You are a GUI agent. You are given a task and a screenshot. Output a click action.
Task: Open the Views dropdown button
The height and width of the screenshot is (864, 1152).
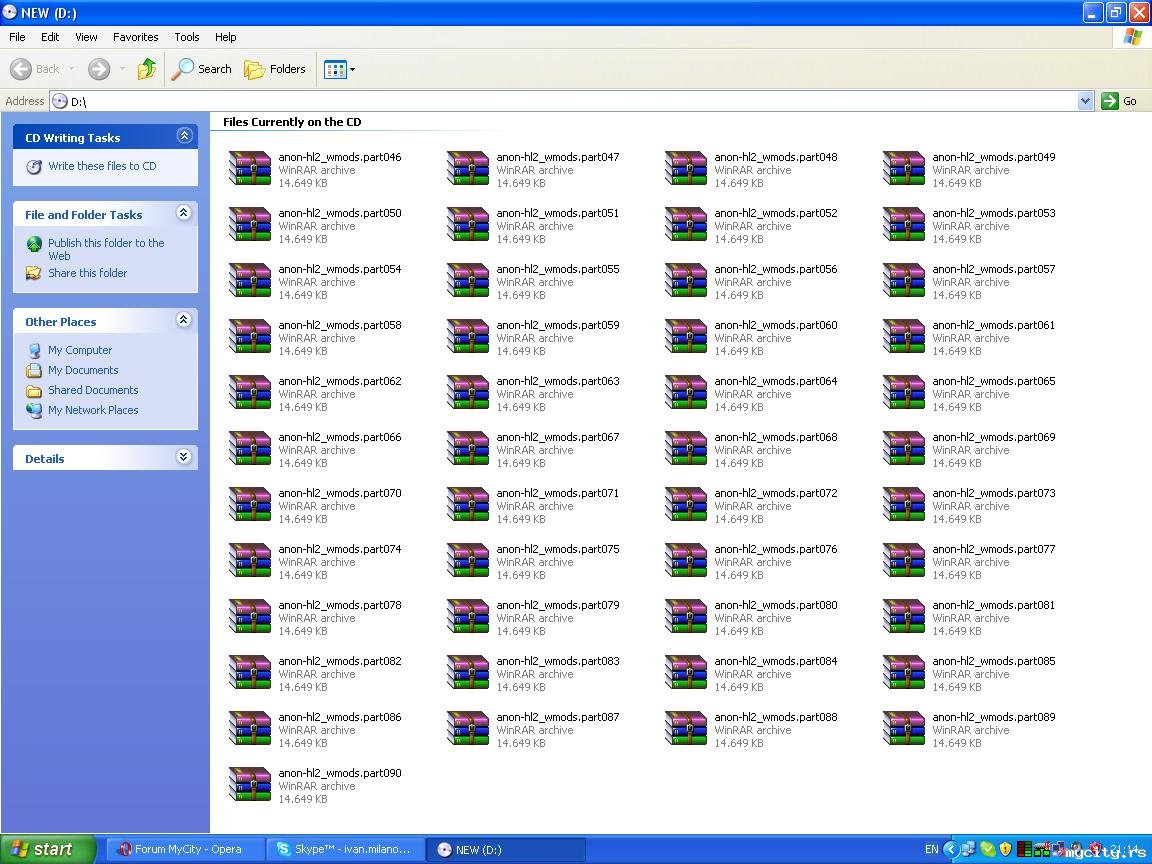339,69
